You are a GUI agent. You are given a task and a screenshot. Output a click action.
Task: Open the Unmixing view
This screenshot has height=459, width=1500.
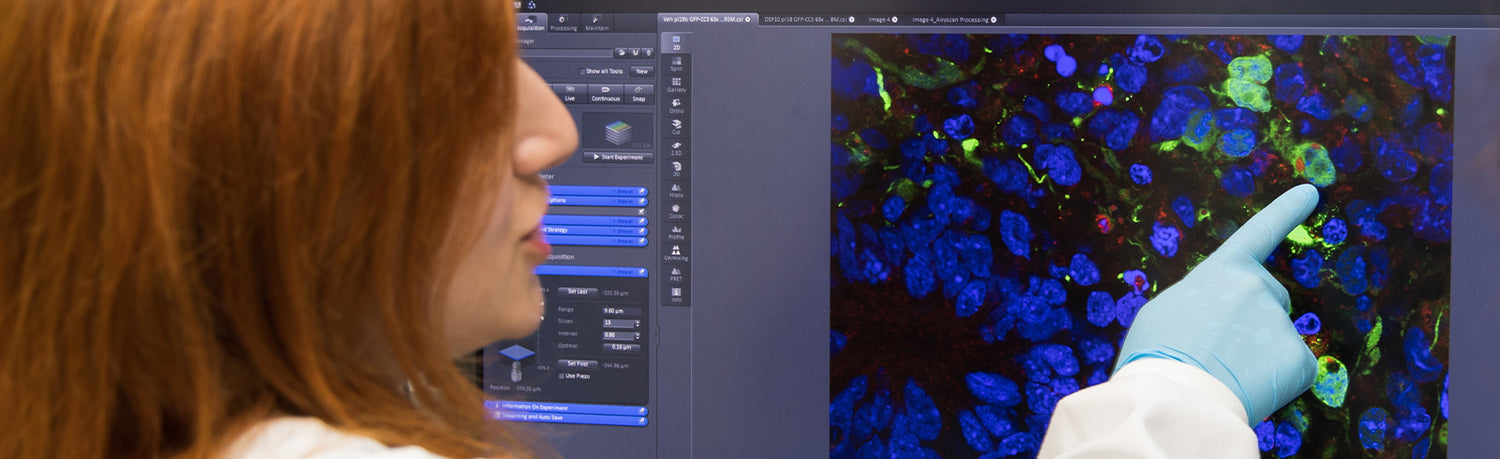676,253
